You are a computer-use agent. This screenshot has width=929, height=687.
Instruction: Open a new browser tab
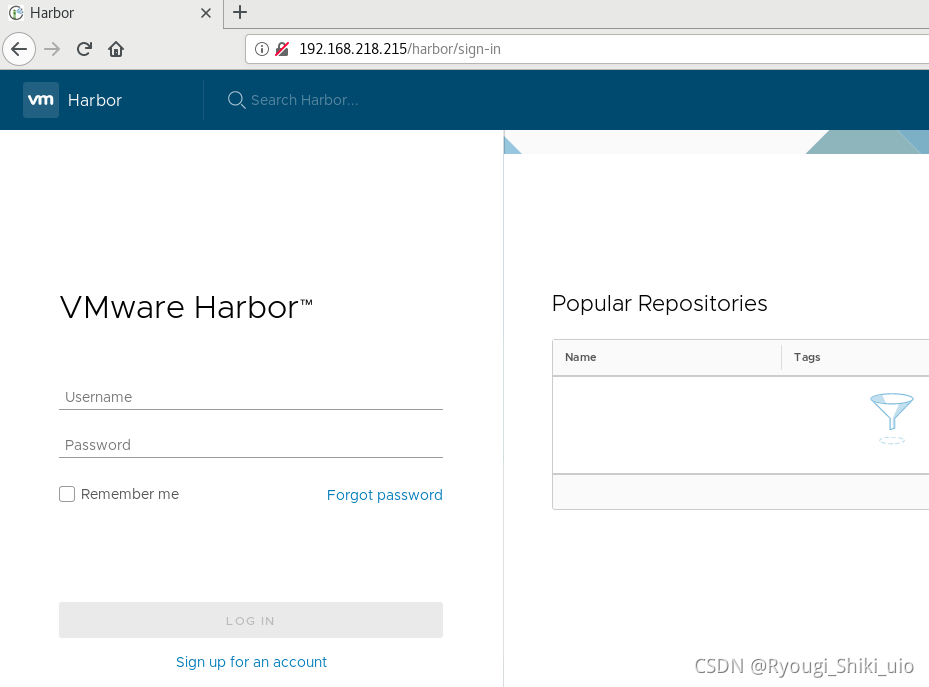pyautogui.click(x=240, y=12)
